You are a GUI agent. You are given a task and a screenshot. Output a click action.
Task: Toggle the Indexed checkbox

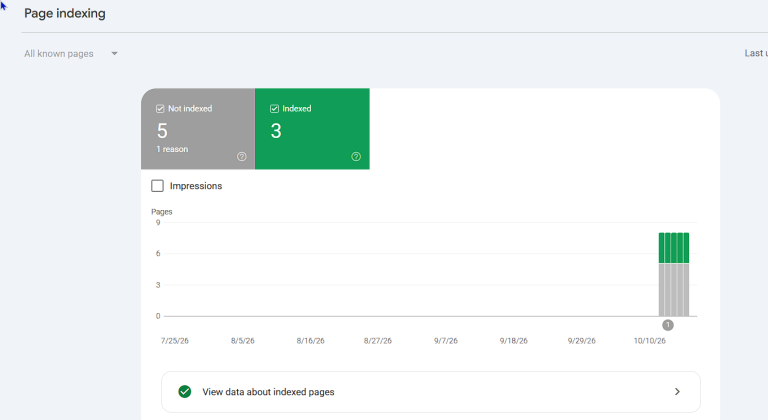pos(274,109)
